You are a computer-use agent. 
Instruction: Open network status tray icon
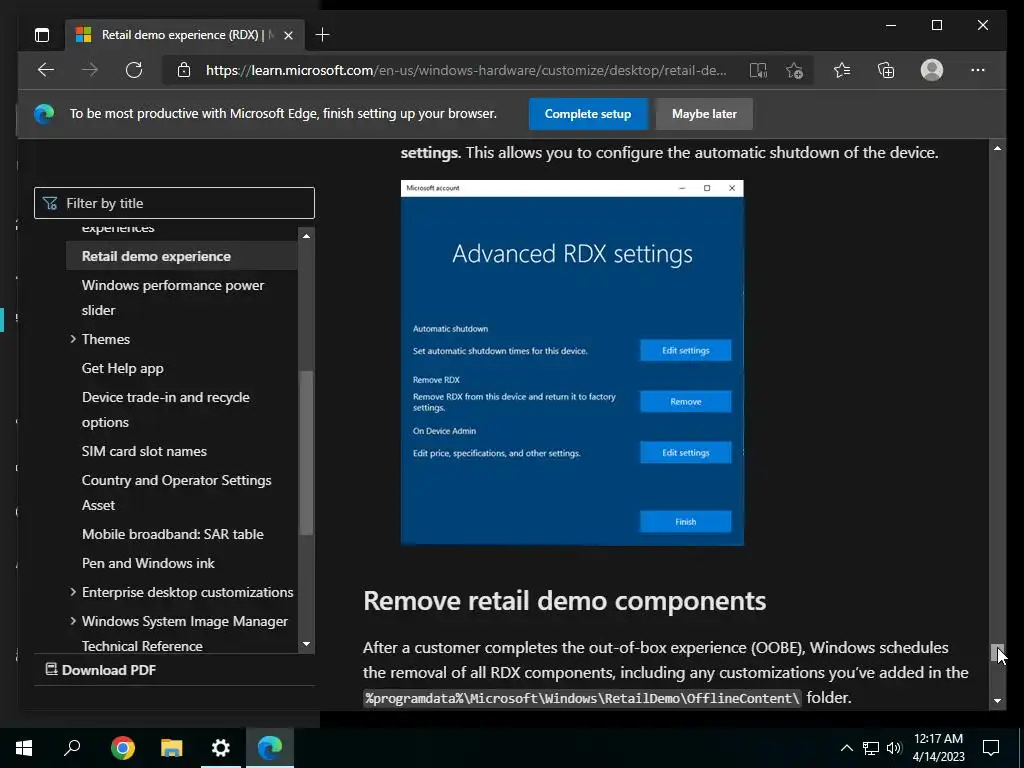871,748
